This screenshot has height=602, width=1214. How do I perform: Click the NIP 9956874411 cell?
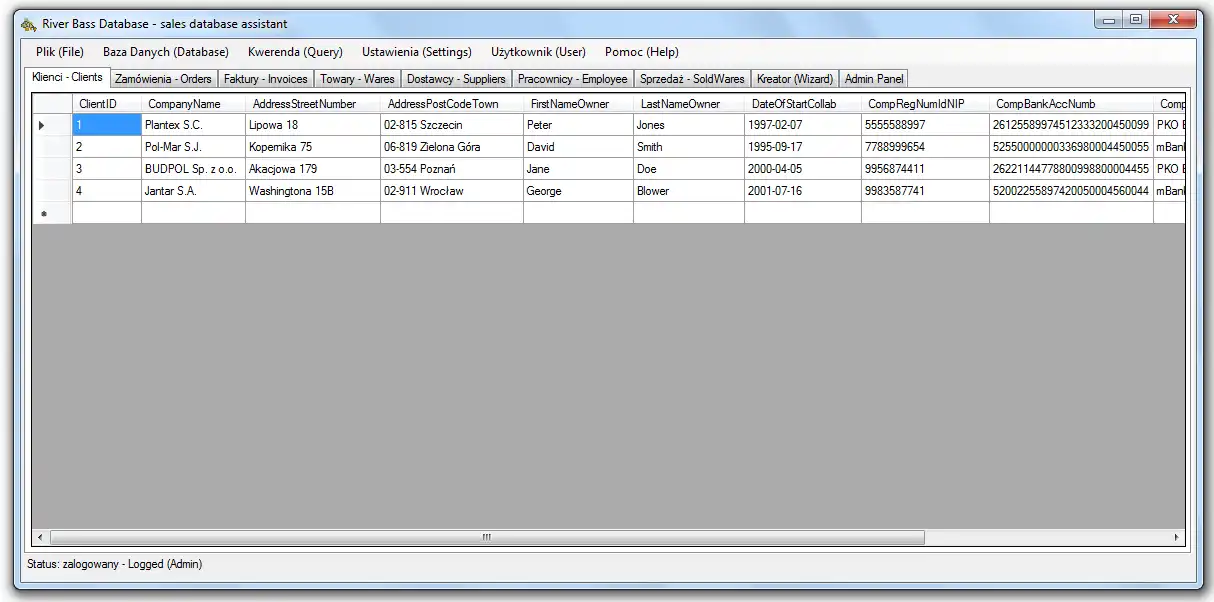coord(925,169)
